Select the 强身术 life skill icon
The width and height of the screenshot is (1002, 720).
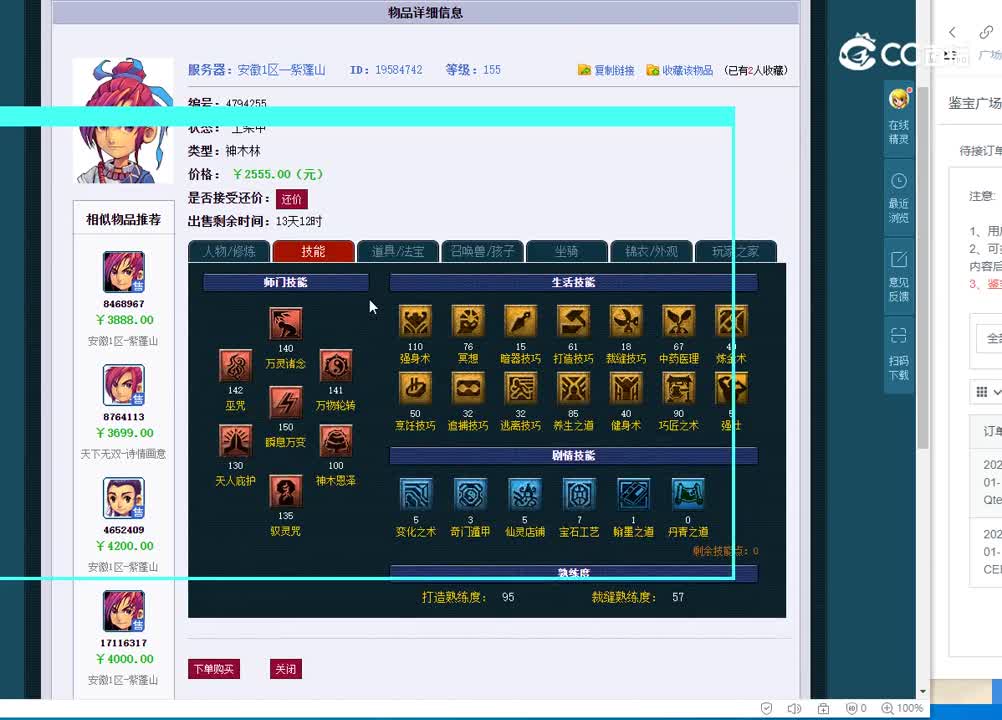click(415, 321)
